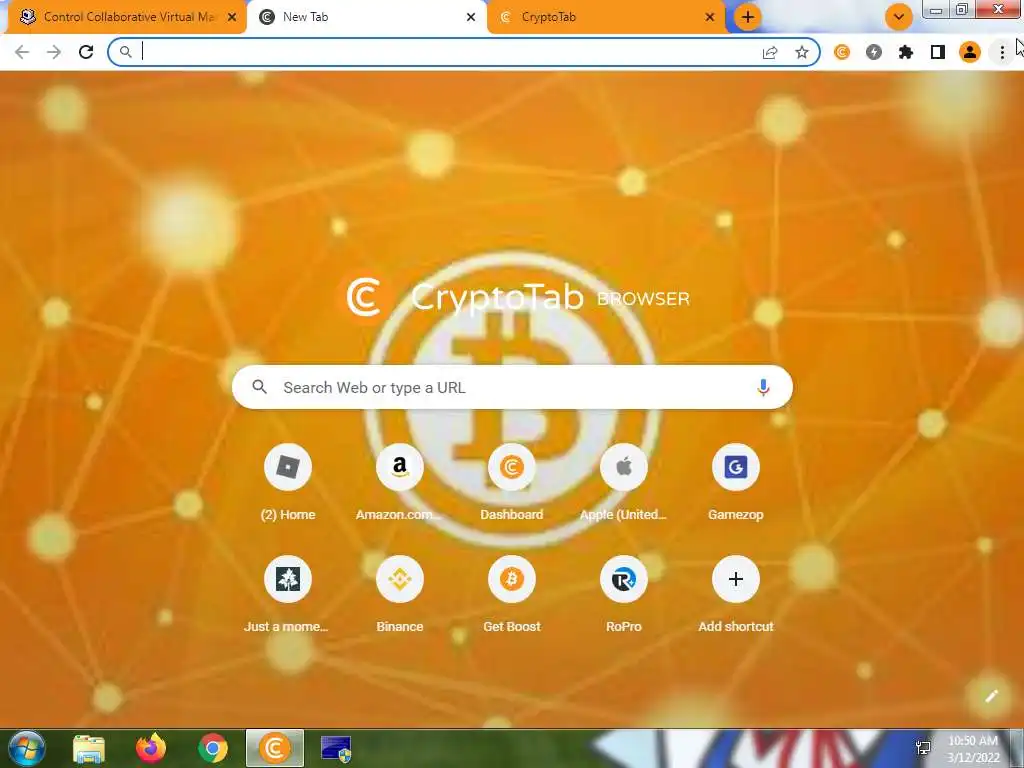This screenshot has height=768, width=1024.
Task: Close the Control Collaborative Virtual tab
Action: click(232, 18)
